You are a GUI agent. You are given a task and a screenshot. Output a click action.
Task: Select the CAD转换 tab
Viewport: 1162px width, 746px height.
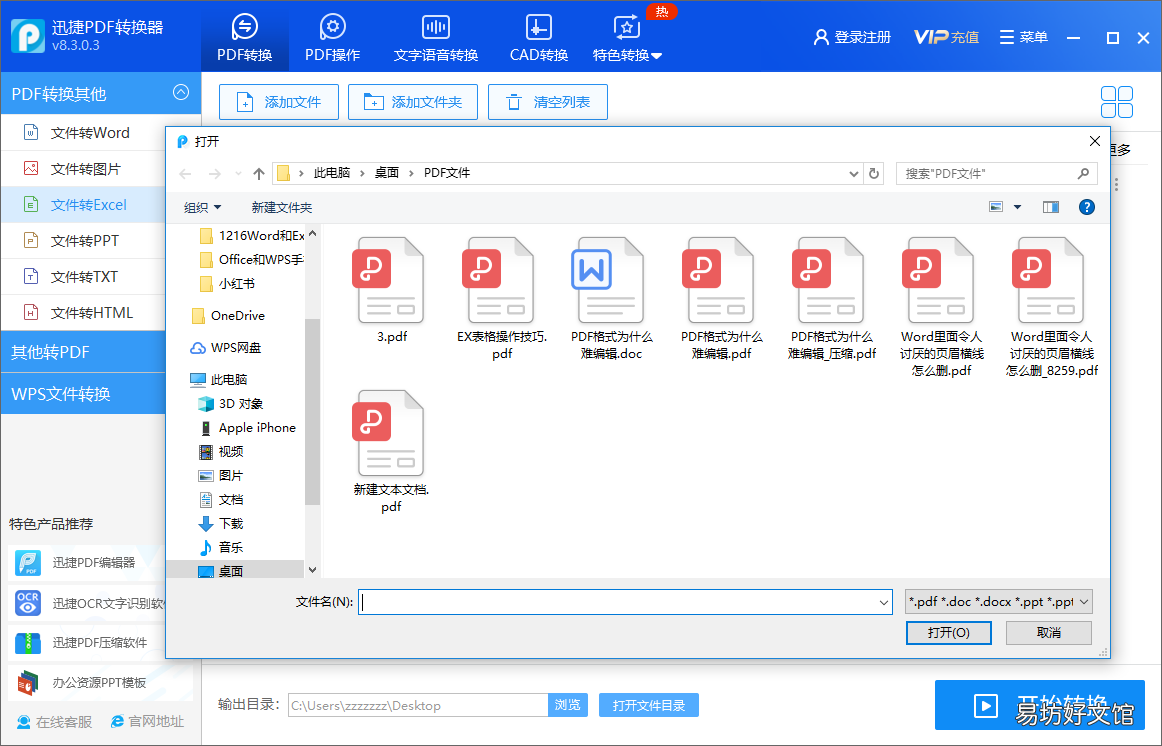pyautogui.click(x=539, y=37)
